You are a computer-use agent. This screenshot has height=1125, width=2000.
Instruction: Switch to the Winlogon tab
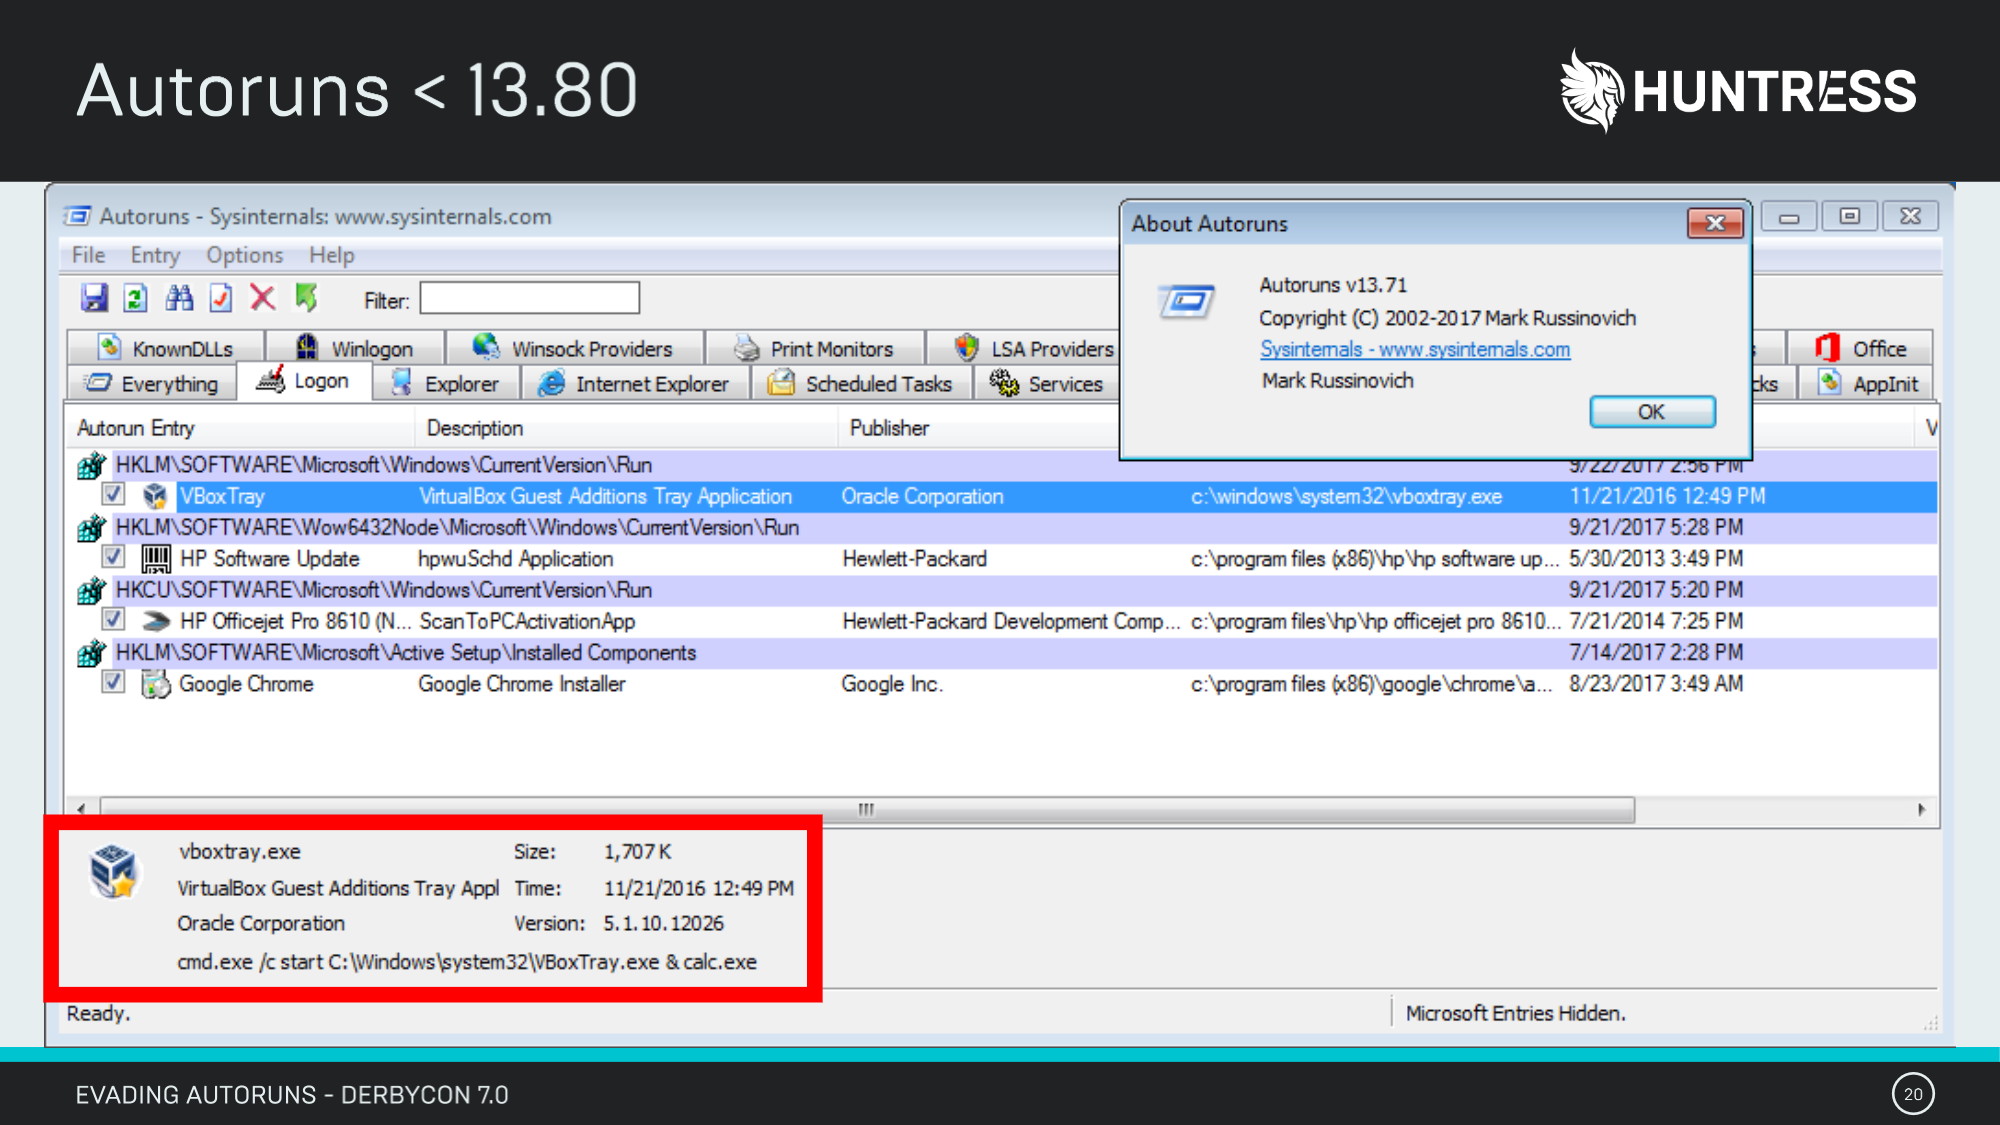tap(355, 348)
